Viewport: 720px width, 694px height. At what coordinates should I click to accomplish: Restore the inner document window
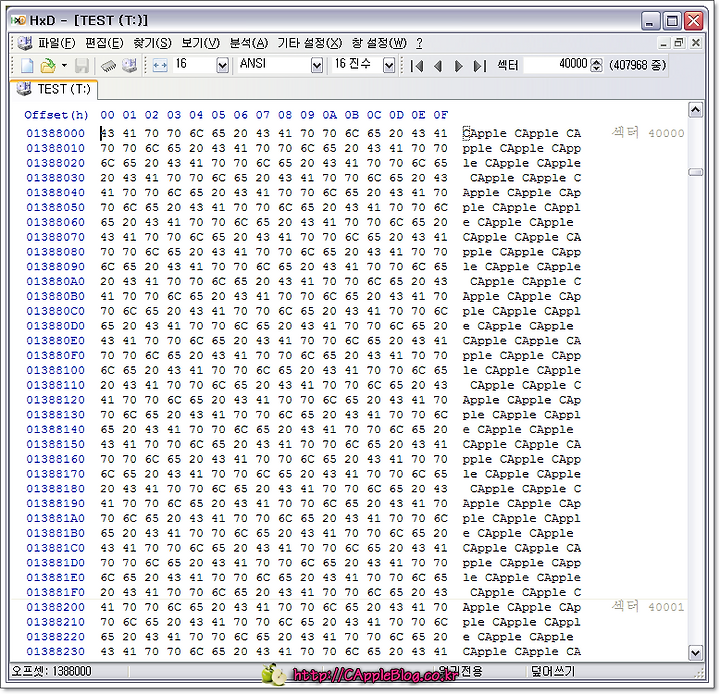tap(679, 43)
